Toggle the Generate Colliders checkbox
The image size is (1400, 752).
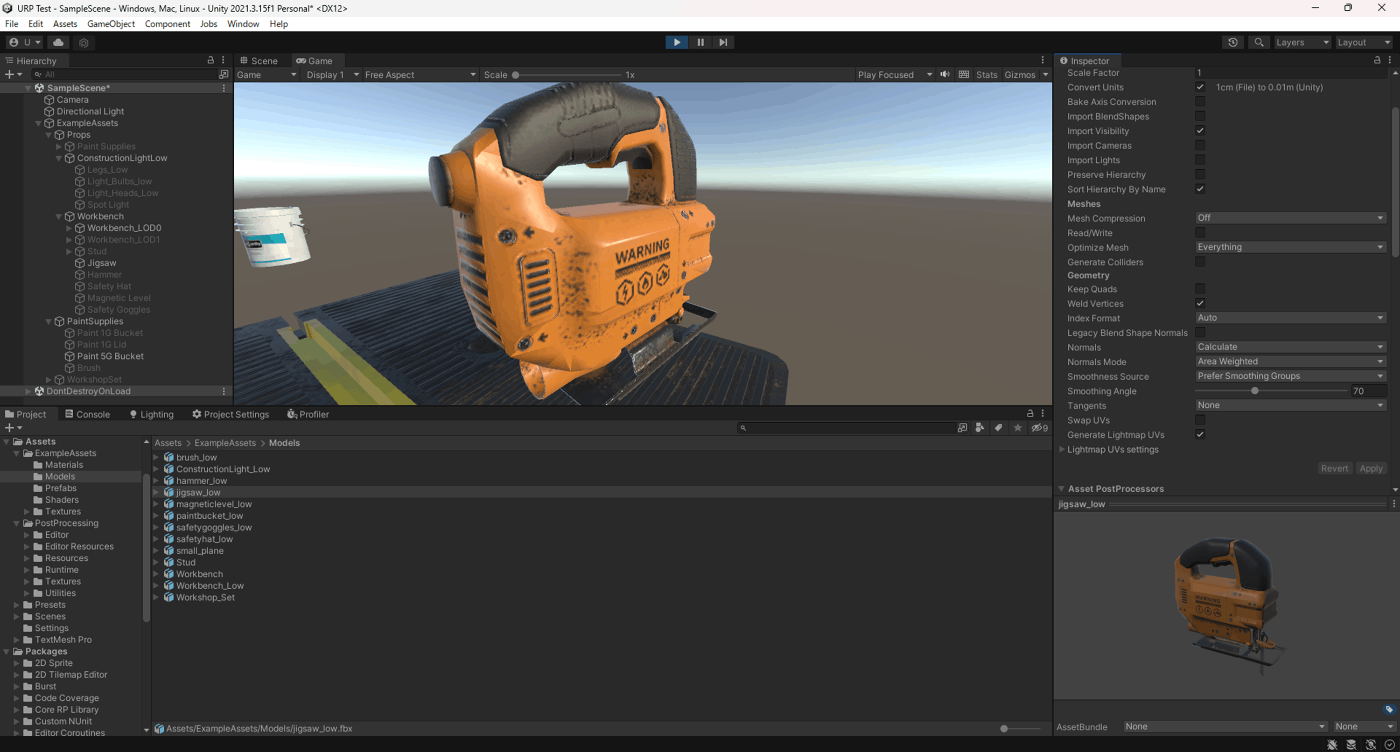click(x=1200, y=262)
